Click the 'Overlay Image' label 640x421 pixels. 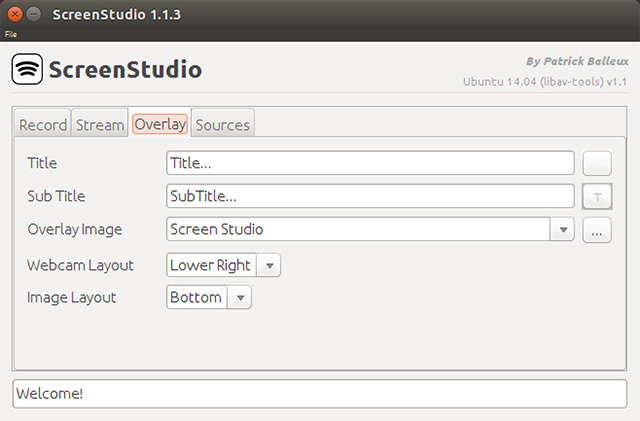(x=75, y=229)
